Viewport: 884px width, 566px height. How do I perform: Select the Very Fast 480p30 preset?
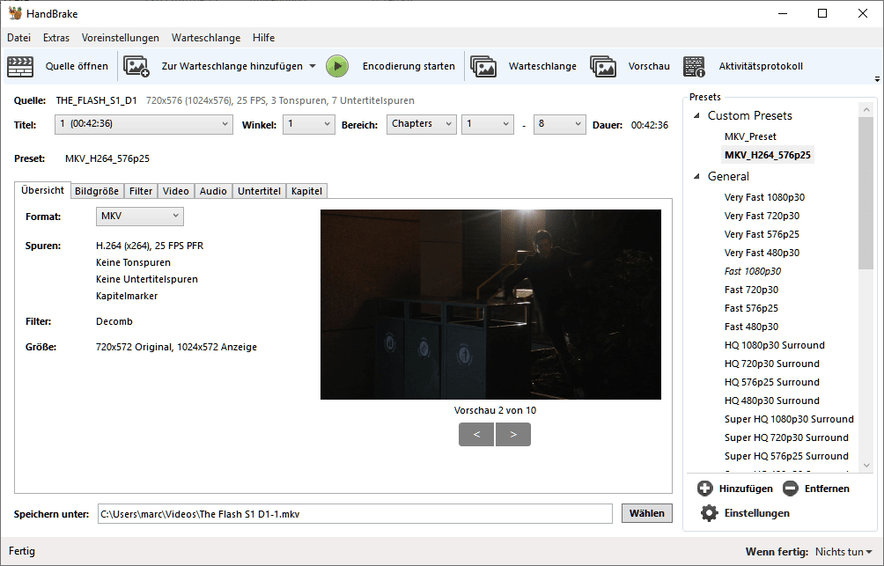(x=762, y=253)
